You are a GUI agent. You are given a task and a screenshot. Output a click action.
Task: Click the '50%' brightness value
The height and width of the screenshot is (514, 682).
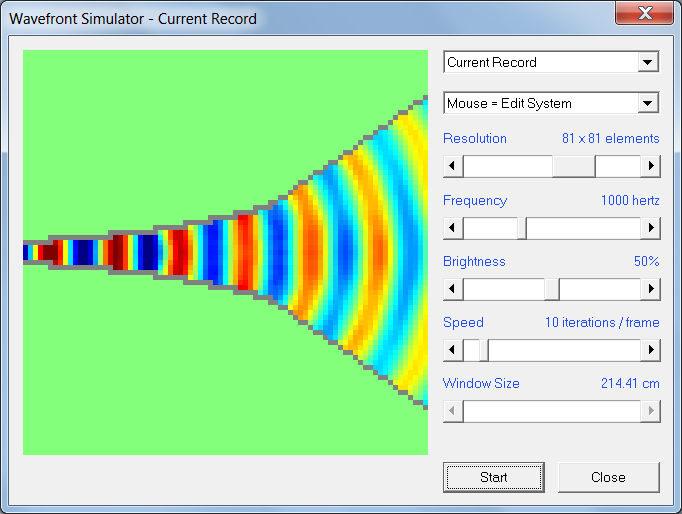[646, 261]
